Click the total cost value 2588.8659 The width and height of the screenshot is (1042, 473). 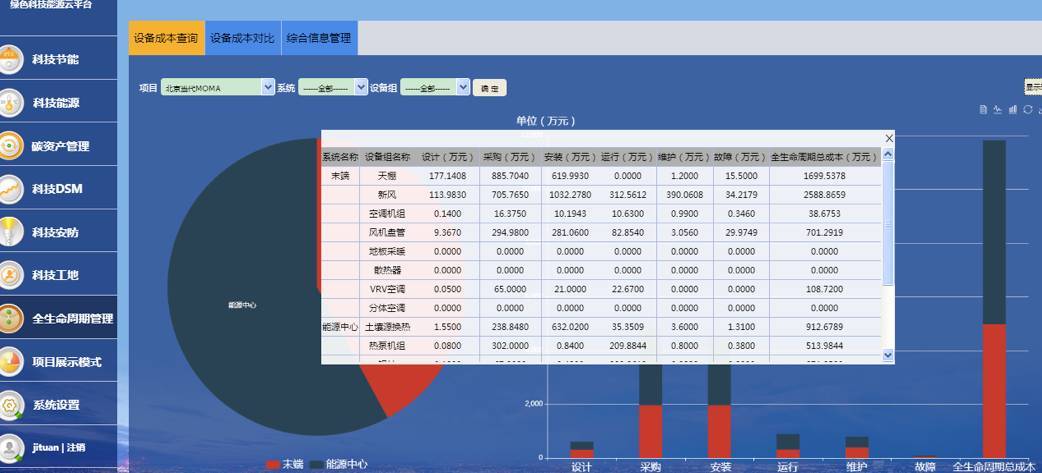tap(824, 195)
